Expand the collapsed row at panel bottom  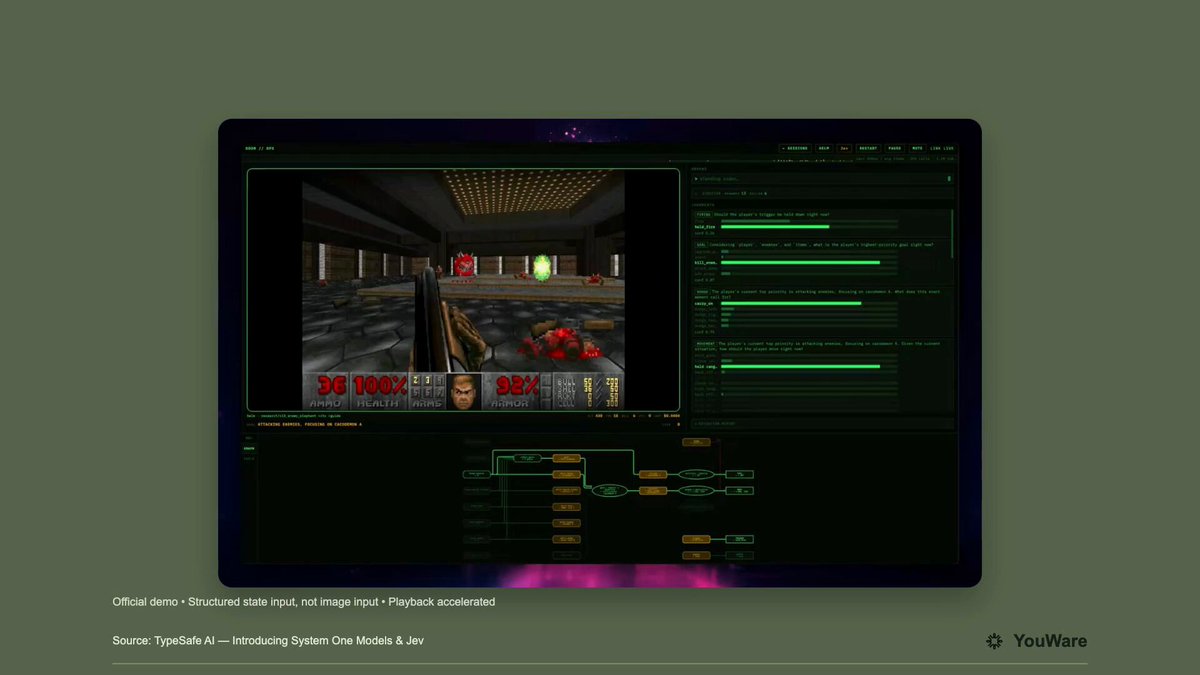pyautogui.click(x=822, y=424)
